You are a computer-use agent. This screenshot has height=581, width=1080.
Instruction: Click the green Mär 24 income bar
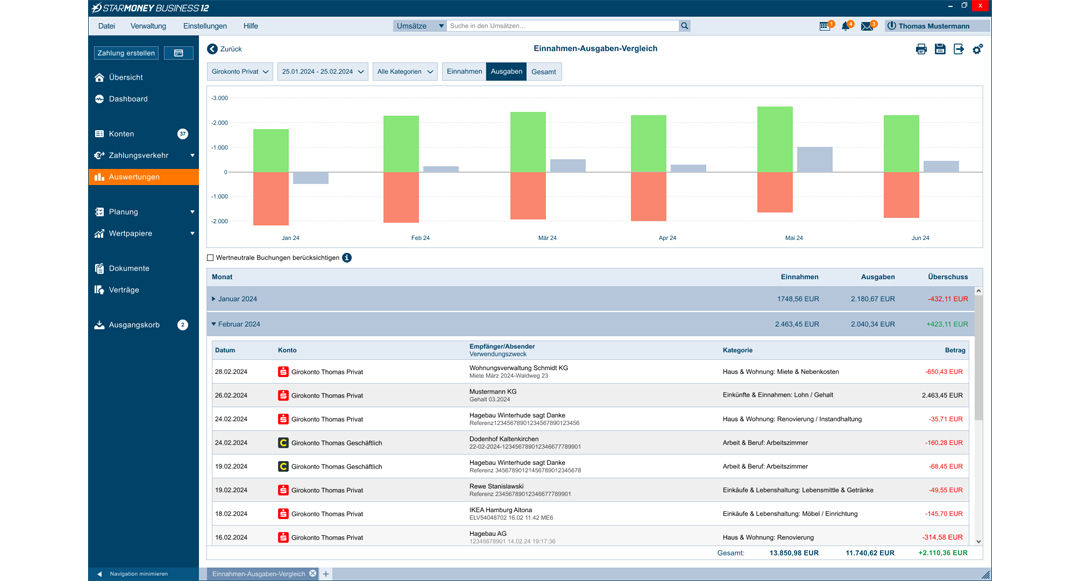coord(528,141)
